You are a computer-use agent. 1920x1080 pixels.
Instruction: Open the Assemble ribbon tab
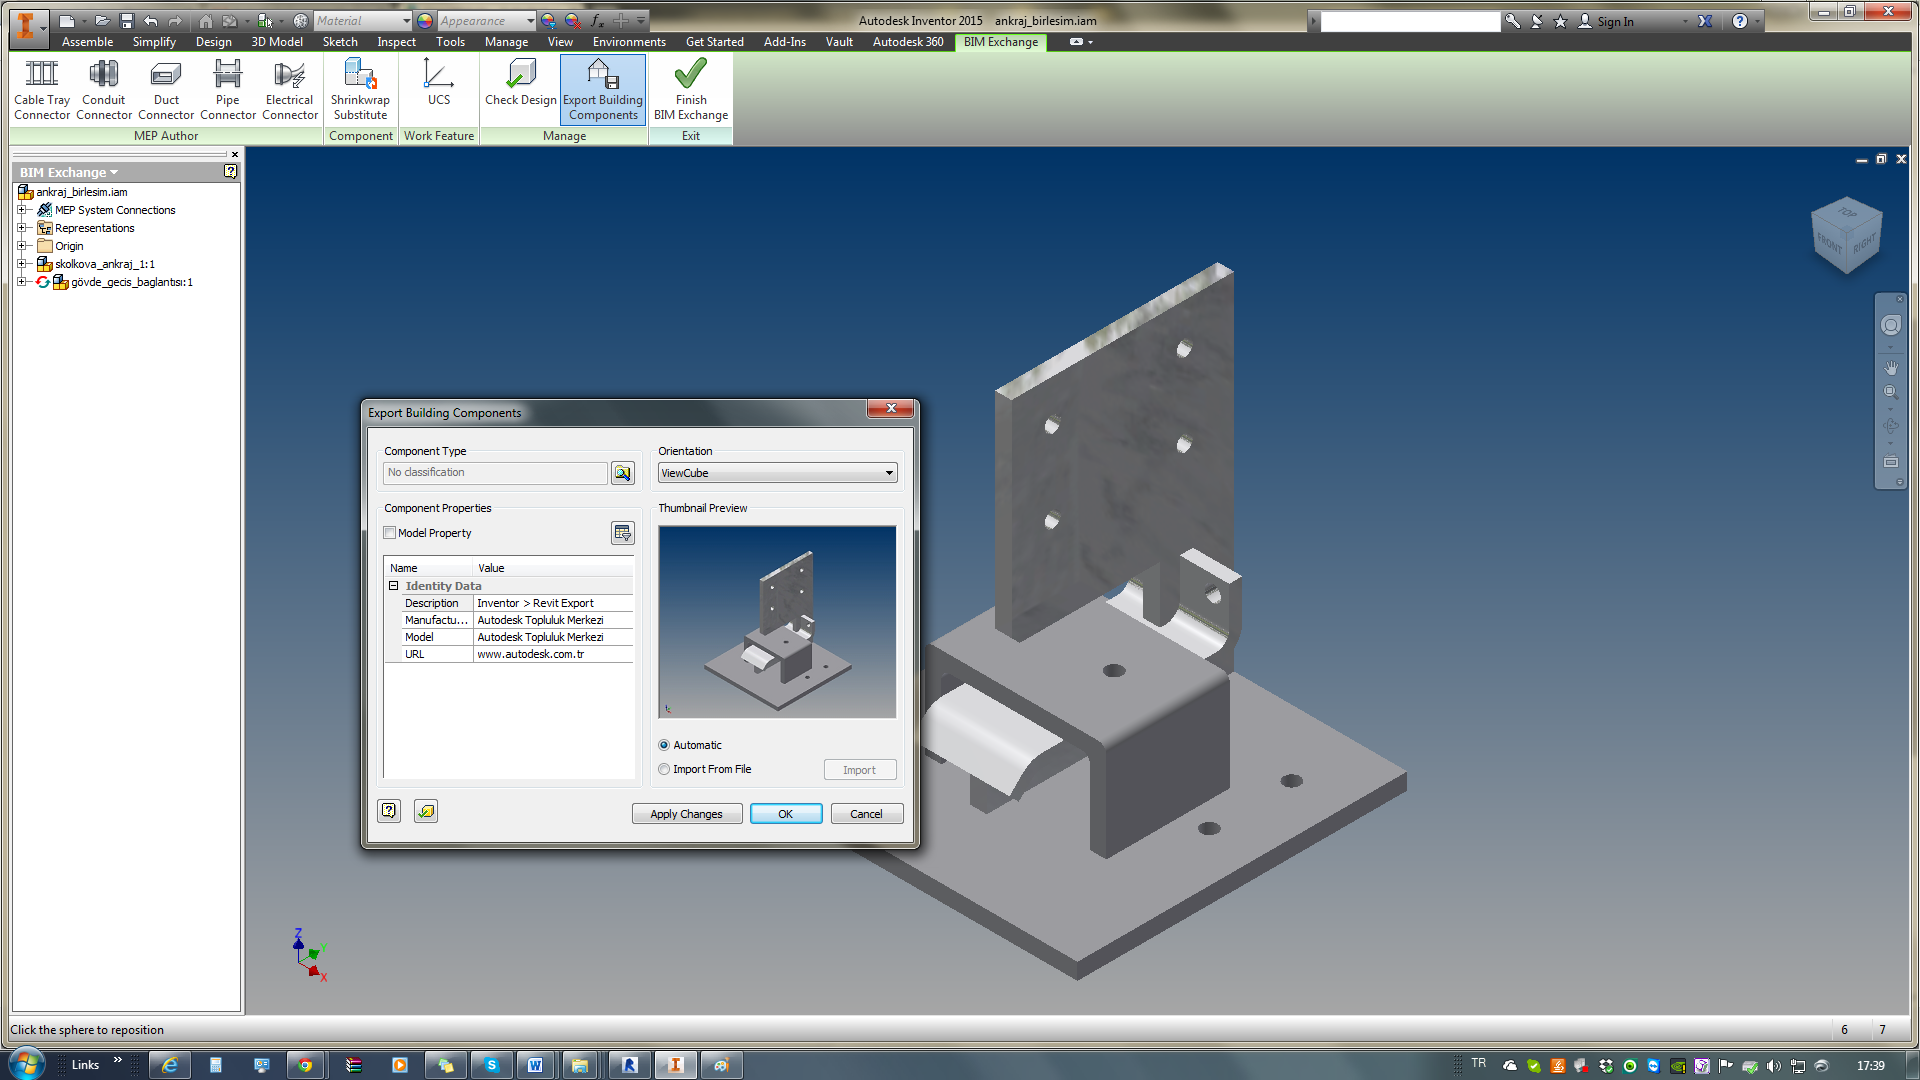[x=87, y=42]
